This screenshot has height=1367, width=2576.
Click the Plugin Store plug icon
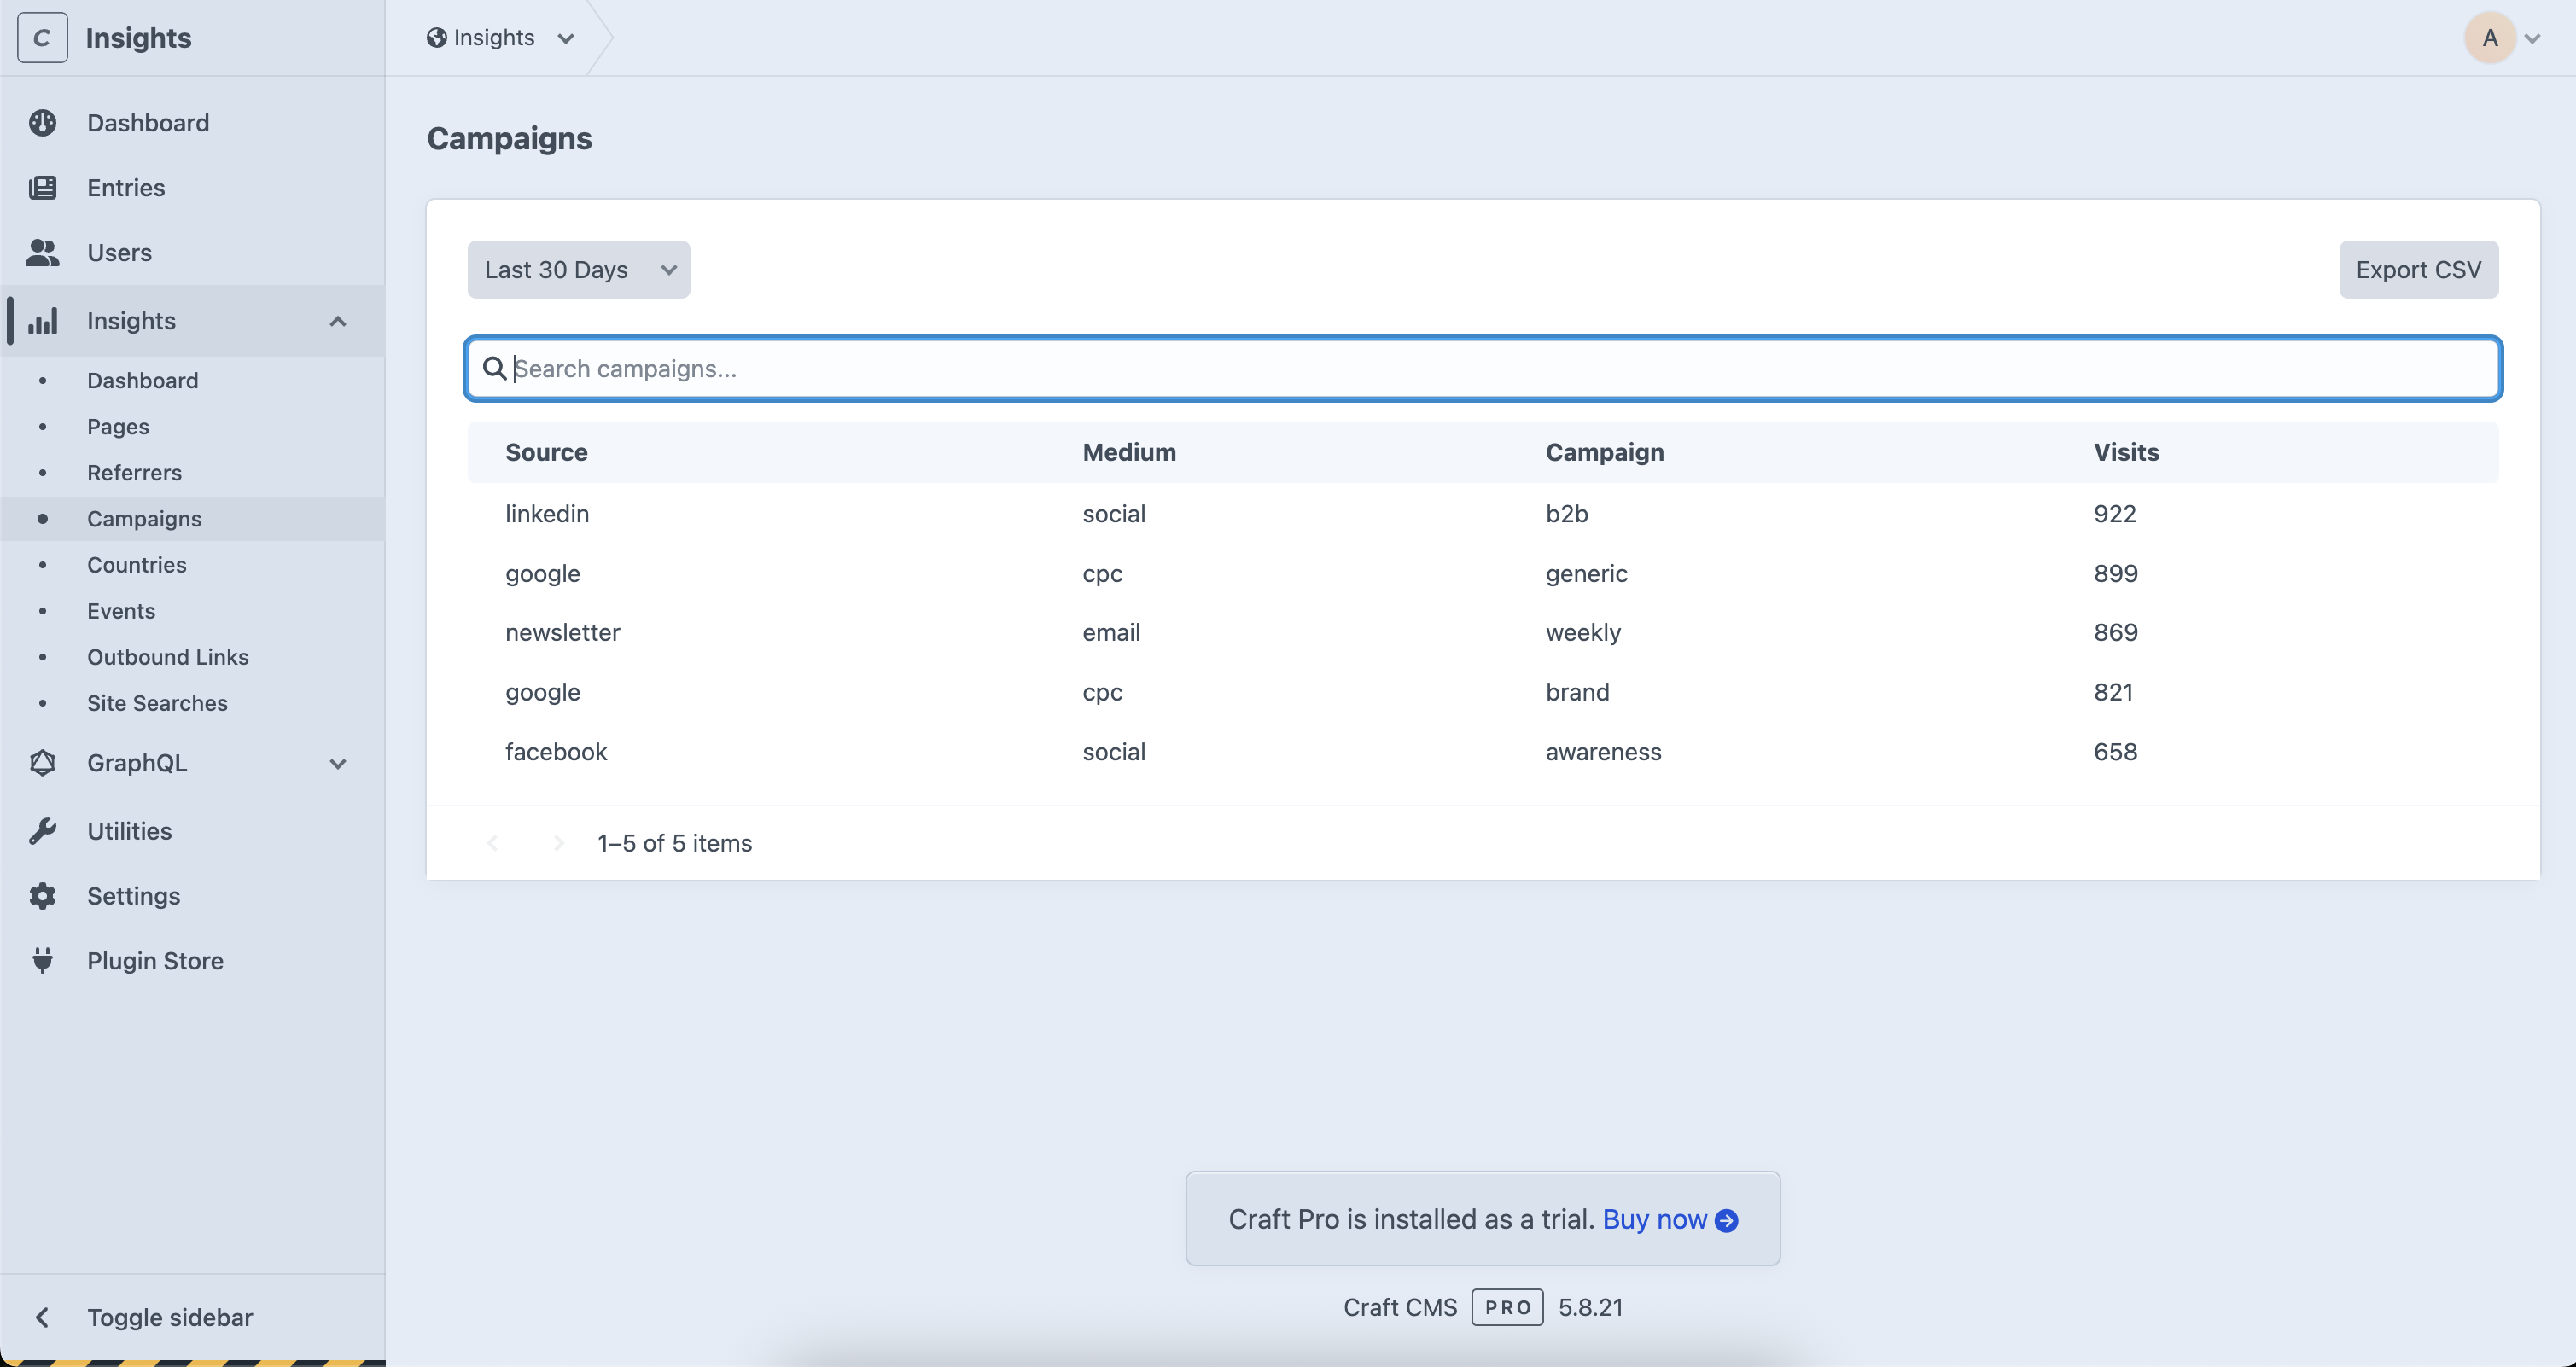(42, 961)
